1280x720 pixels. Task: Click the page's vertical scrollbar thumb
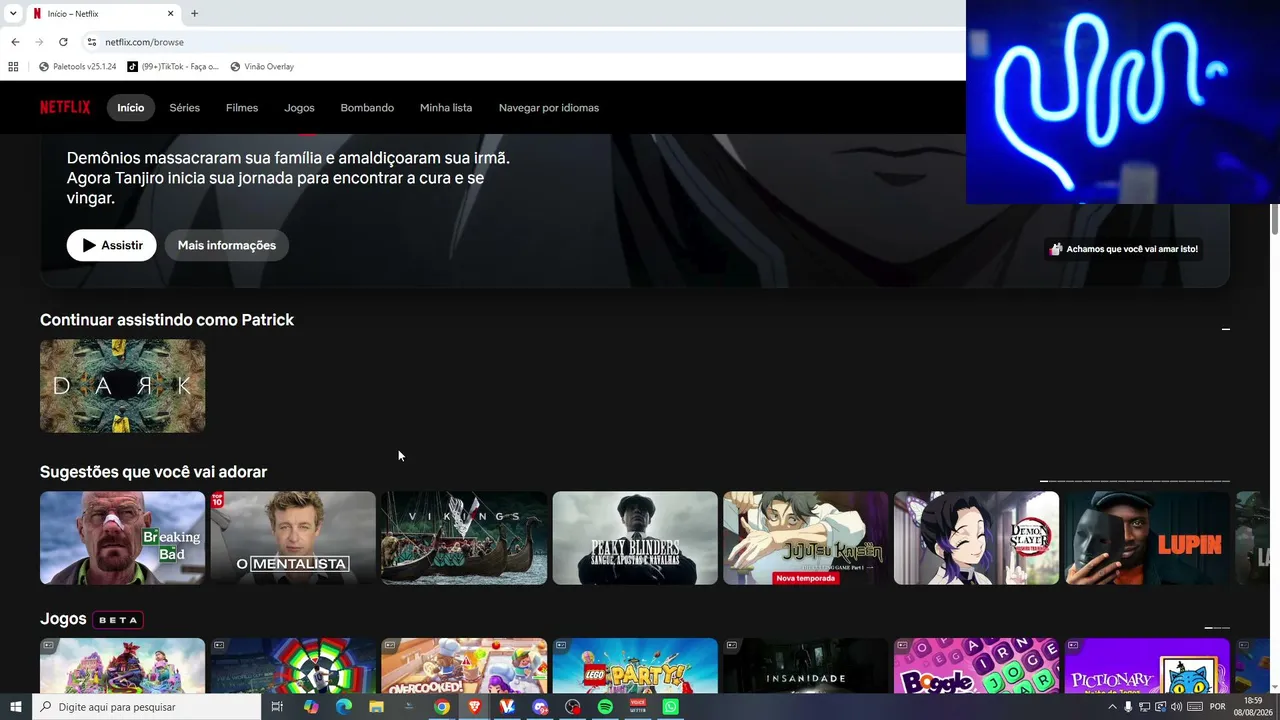pyautogui.click(x=1275, y=219)
